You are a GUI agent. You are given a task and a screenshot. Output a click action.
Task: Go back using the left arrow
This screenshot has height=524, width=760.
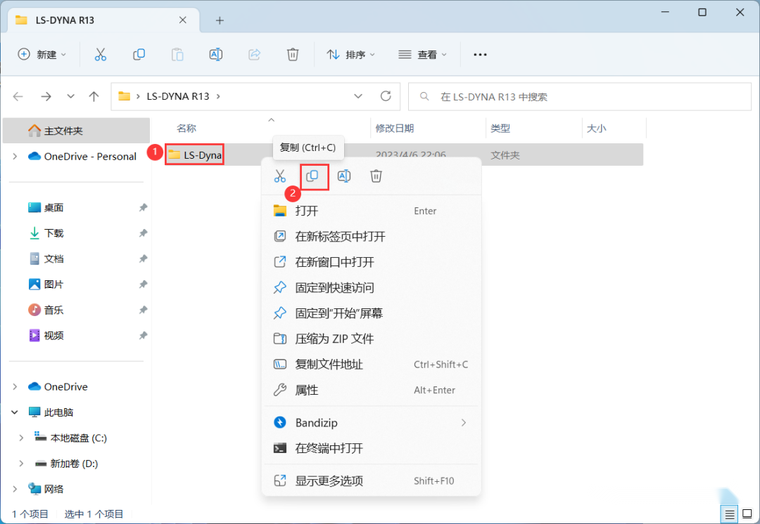(18, 96)
